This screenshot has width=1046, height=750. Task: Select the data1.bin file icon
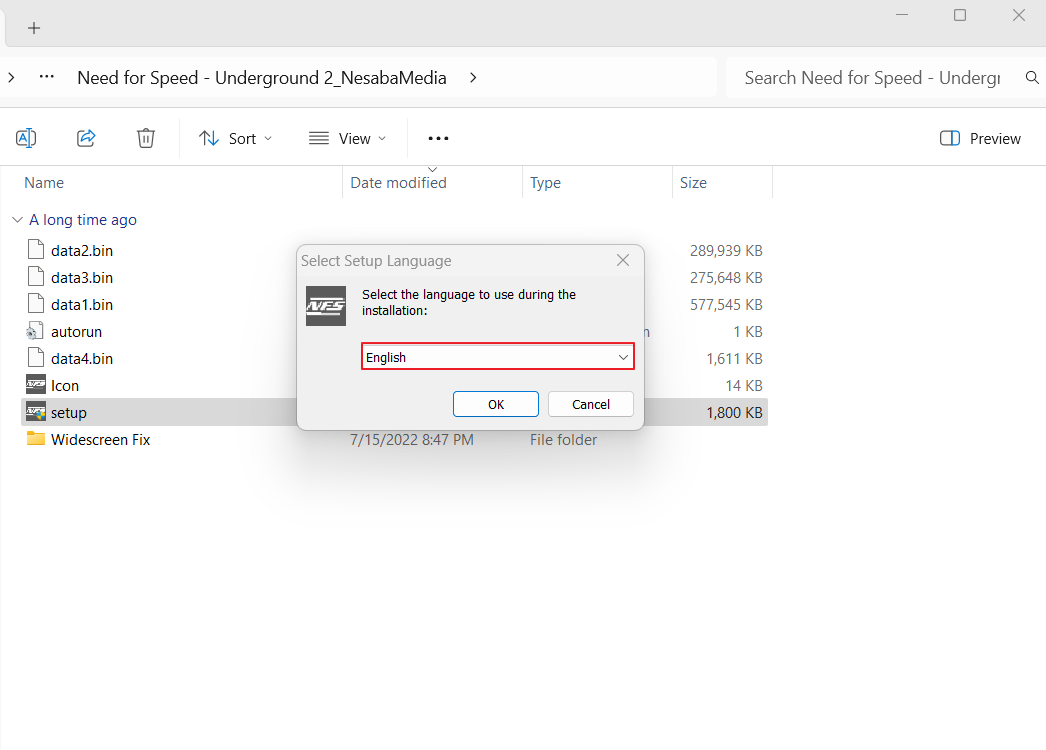pyautogui.click(x=35, y=304)
